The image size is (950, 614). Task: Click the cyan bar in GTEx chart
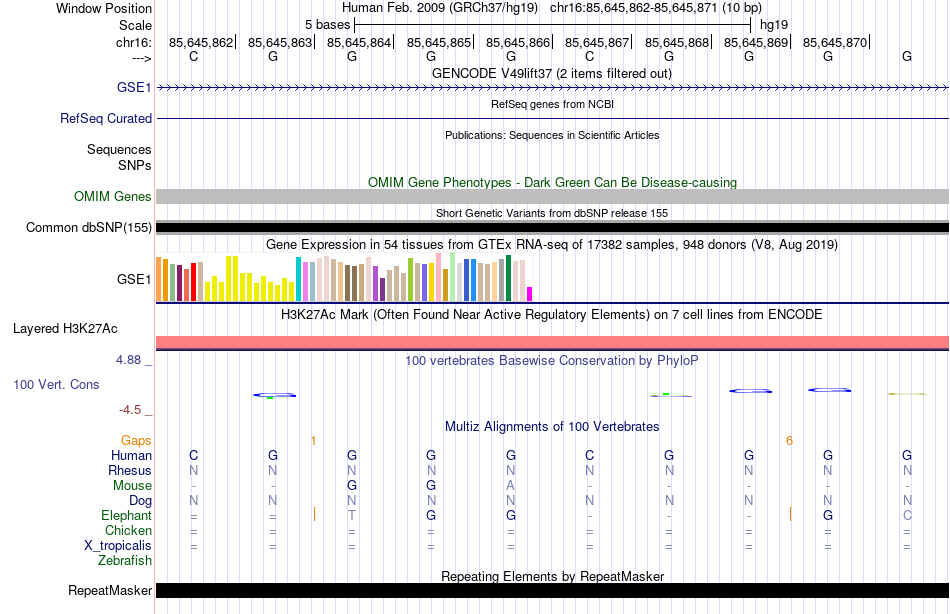point(298,279)
